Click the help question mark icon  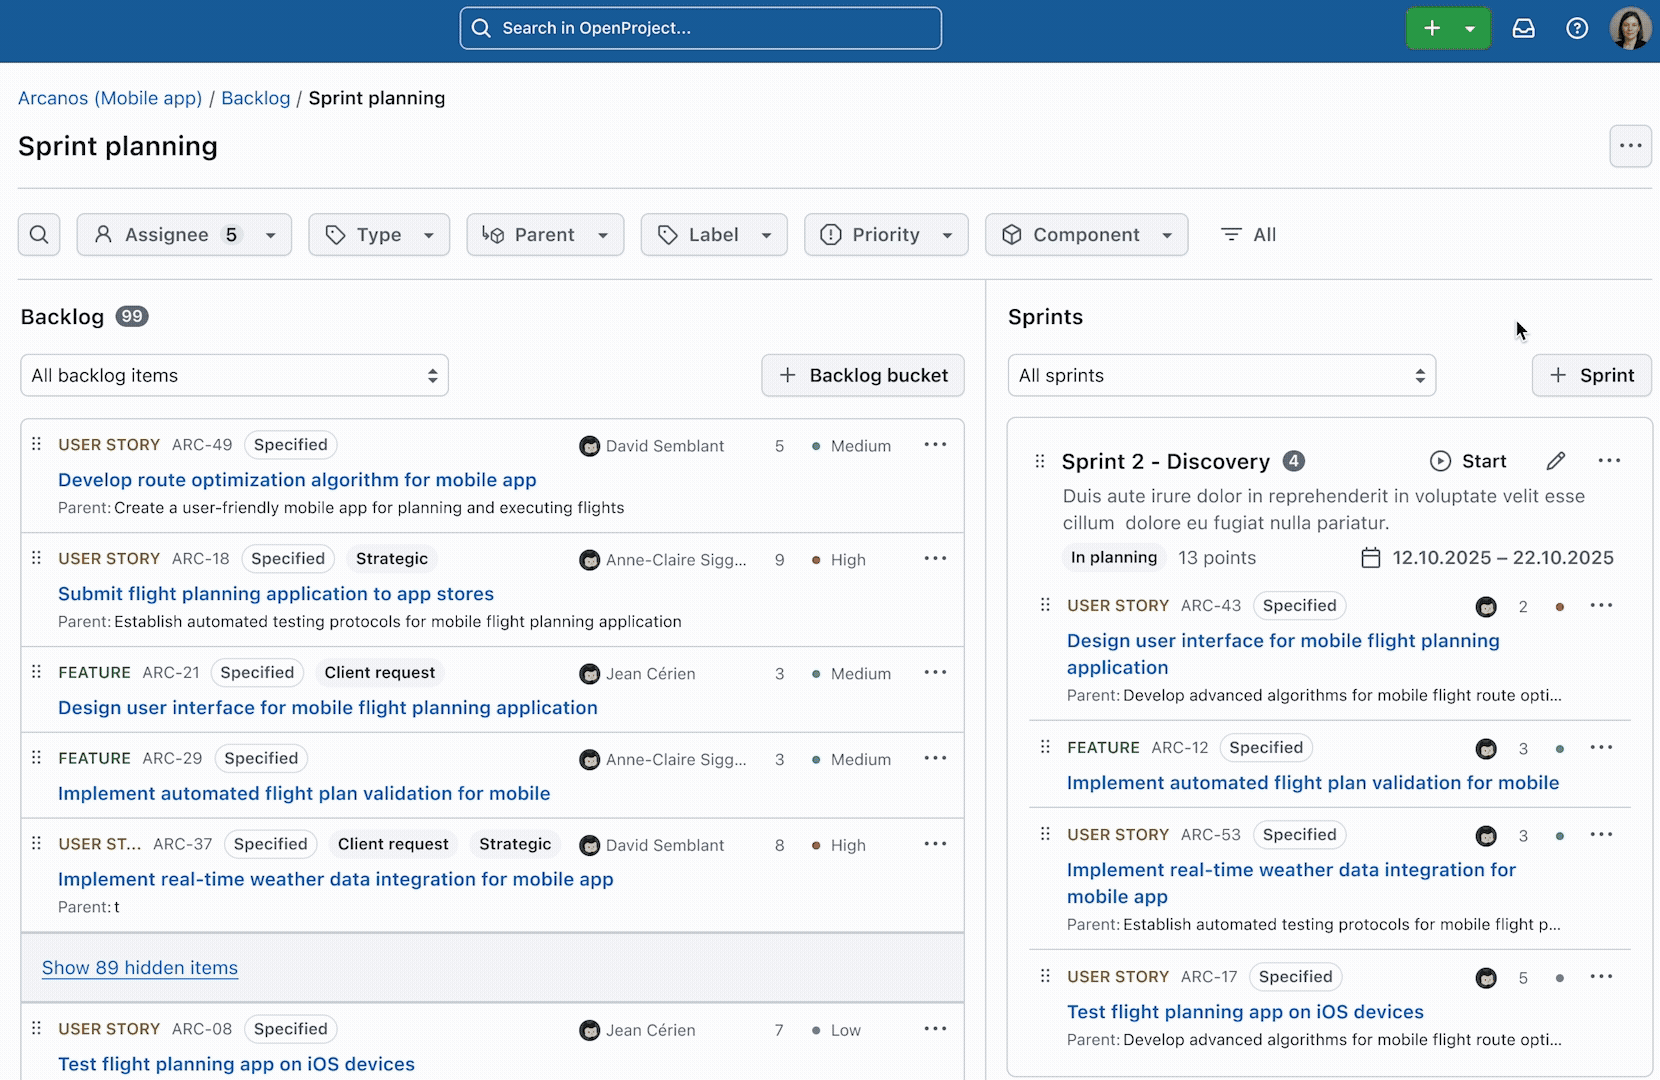tap(1577, 28)
